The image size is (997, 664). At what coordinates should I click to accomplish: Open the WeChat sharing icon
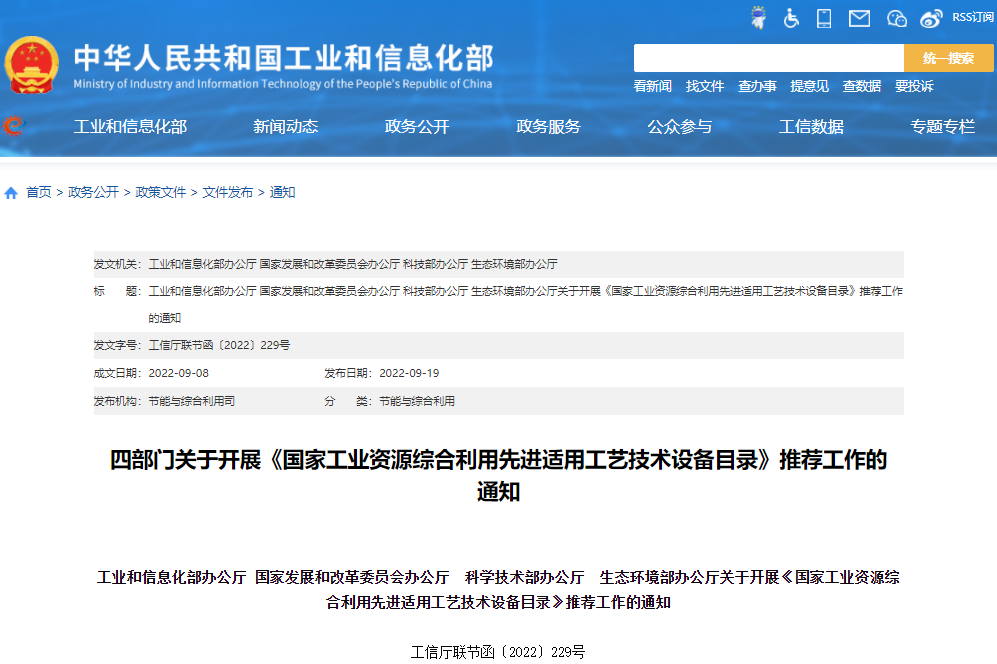pyautogui.click(x=896, y=18)
